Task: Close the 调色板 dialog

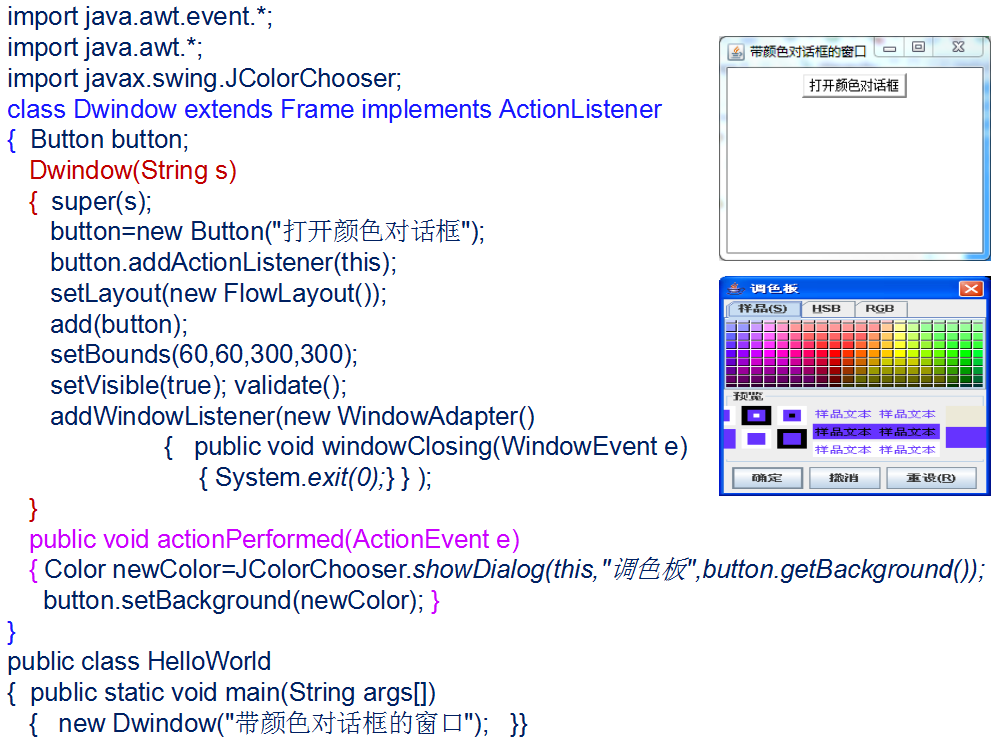Action: (972, 289)
